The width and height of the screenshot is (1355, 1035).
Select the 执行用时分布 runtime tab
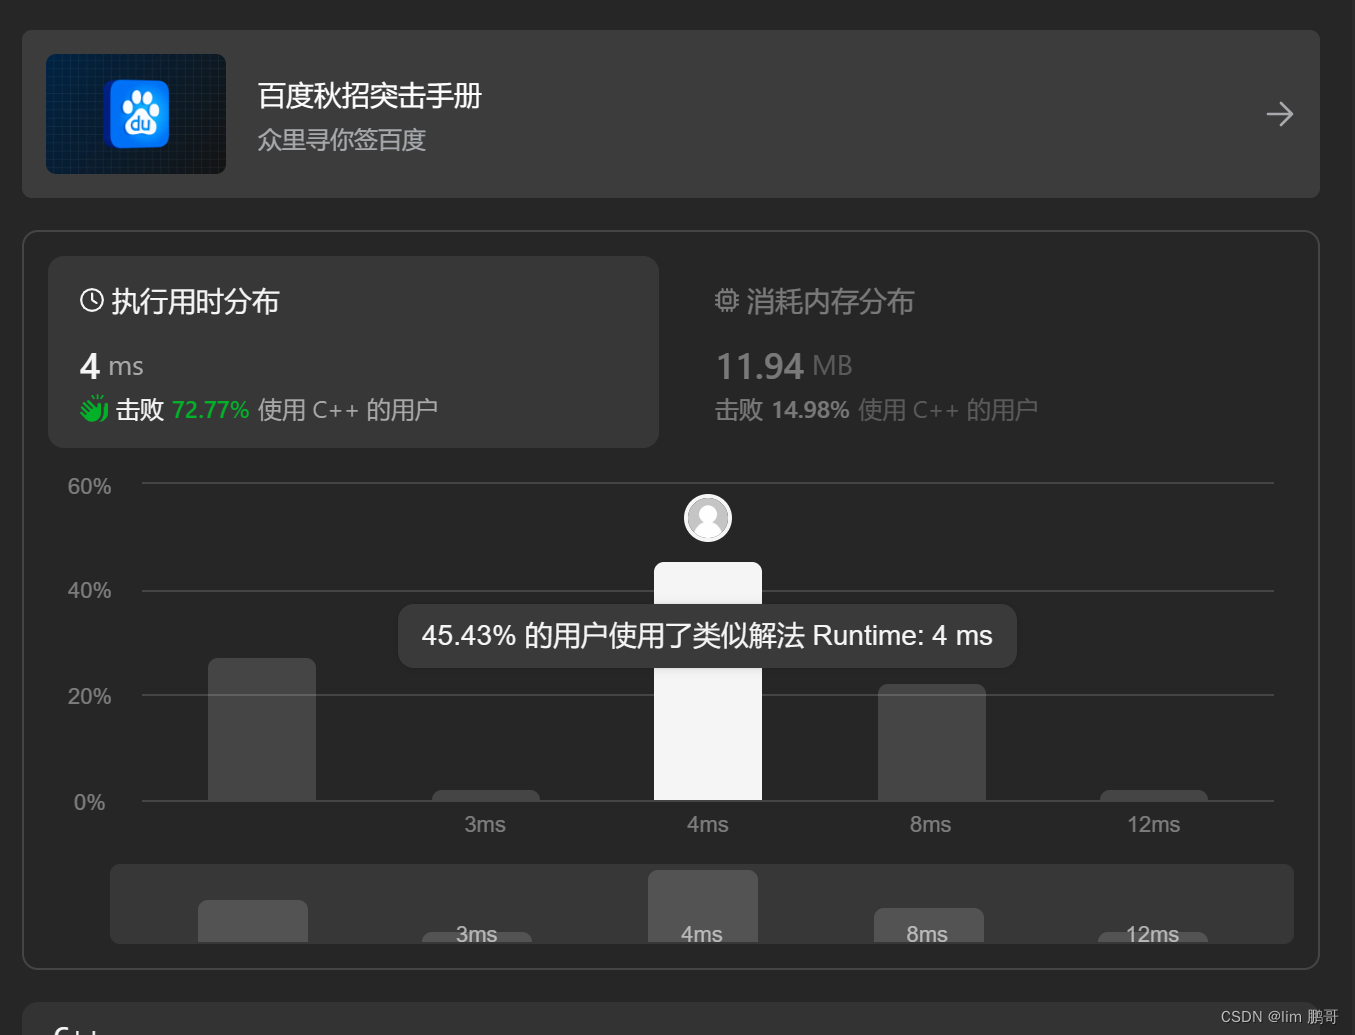click(353, 352)
